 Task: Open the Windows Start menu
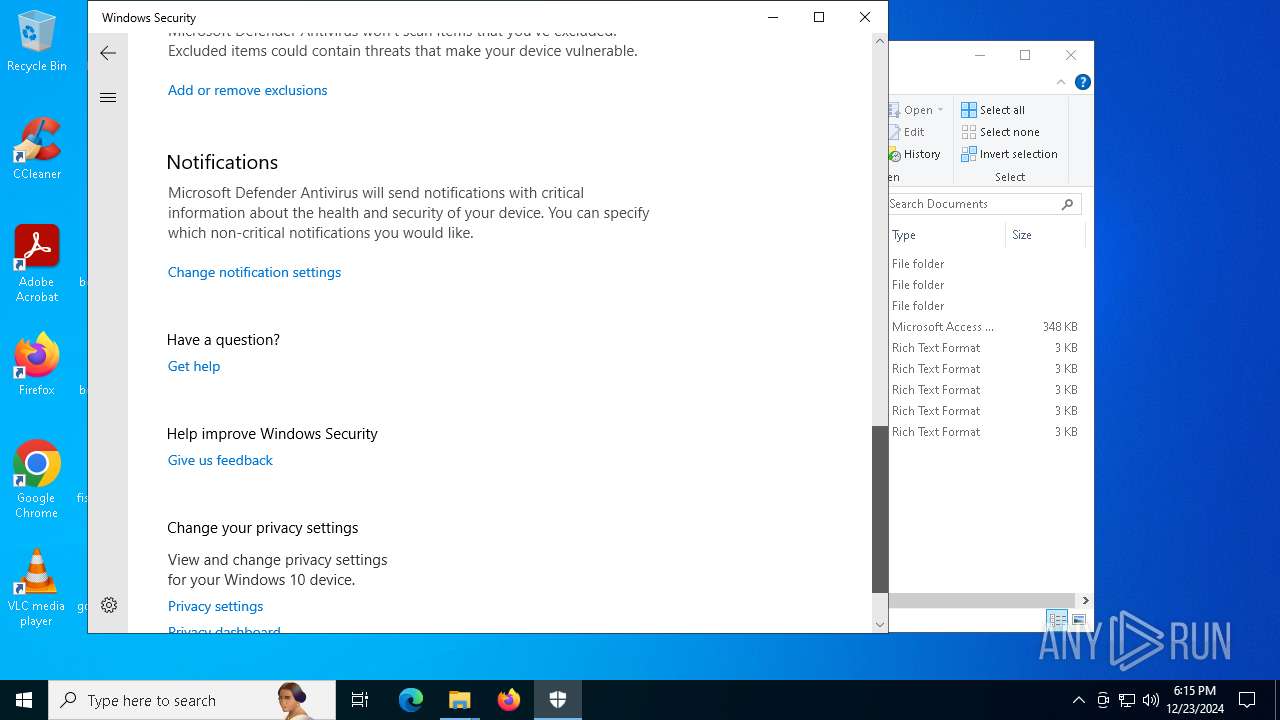point(24,700)
